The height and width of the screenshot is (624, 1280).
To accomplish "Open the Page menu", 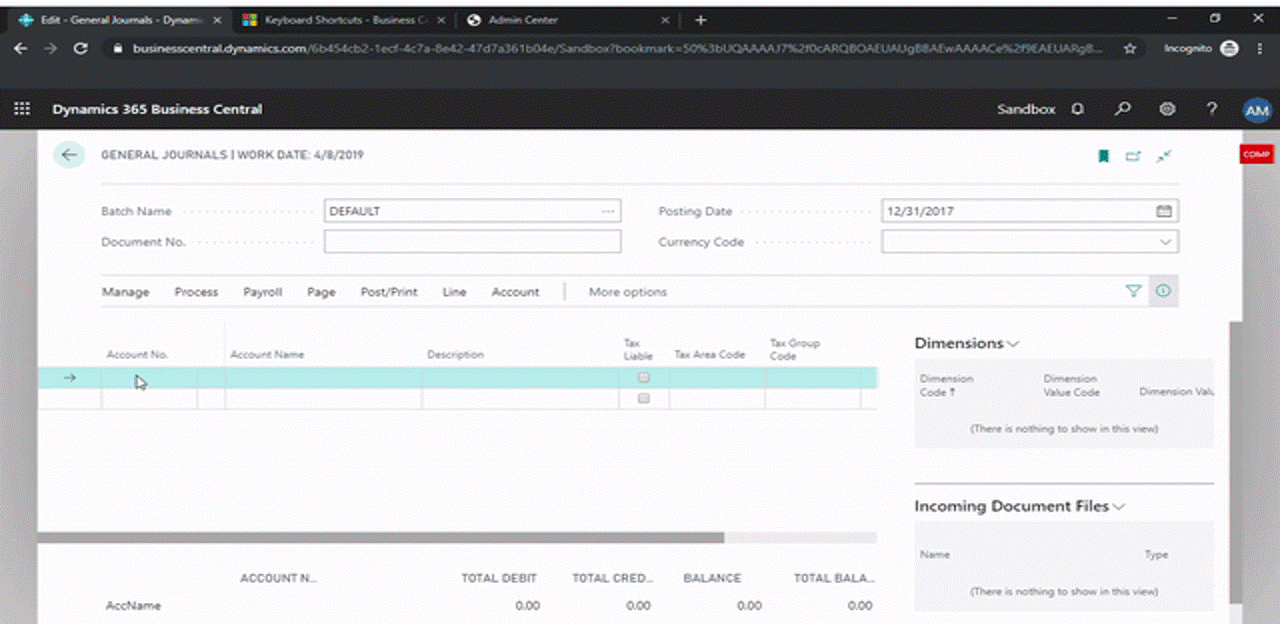I will (321, 292).
